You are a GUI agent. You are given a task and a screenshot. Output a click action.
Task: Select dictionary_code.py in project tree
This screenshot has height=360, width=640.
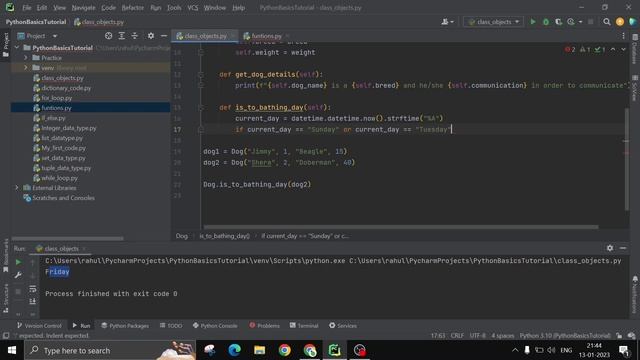click(x=66, y=88)
